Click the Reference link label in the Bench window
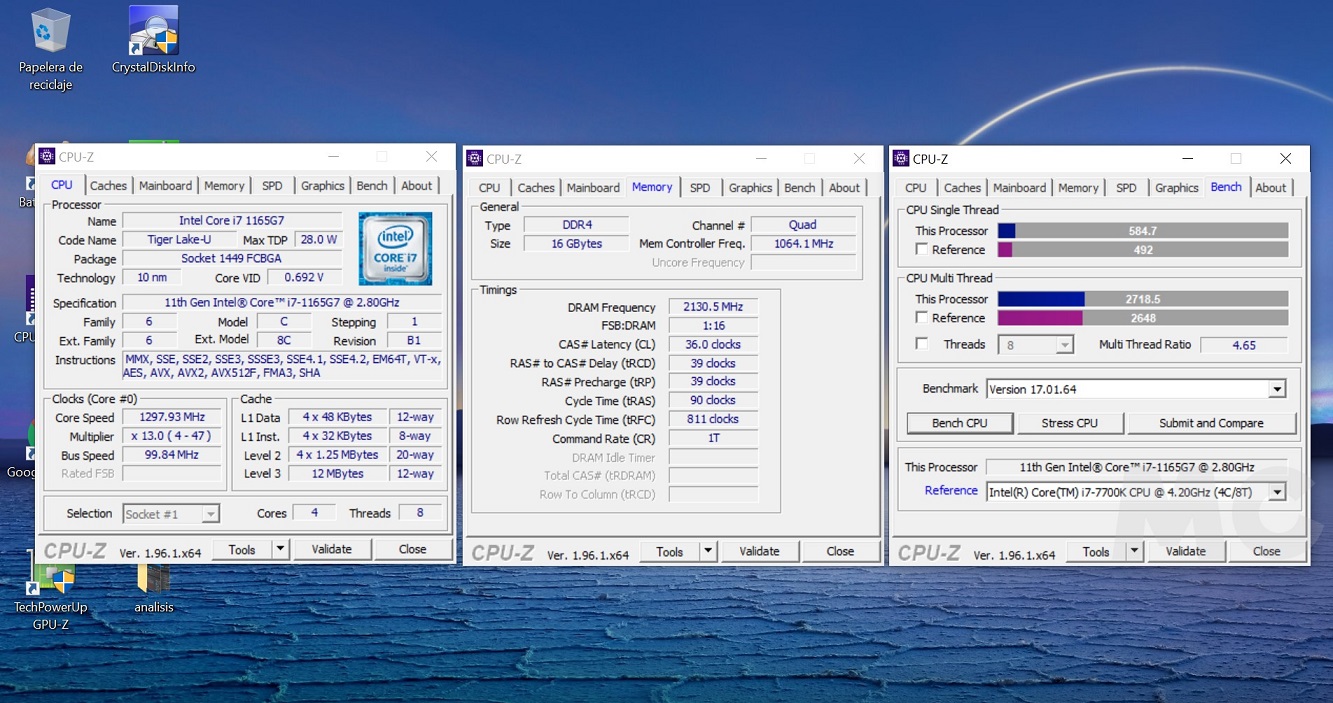Image resolution: width=1333 pixels, height=703 pixels. (x=951, y=491)
